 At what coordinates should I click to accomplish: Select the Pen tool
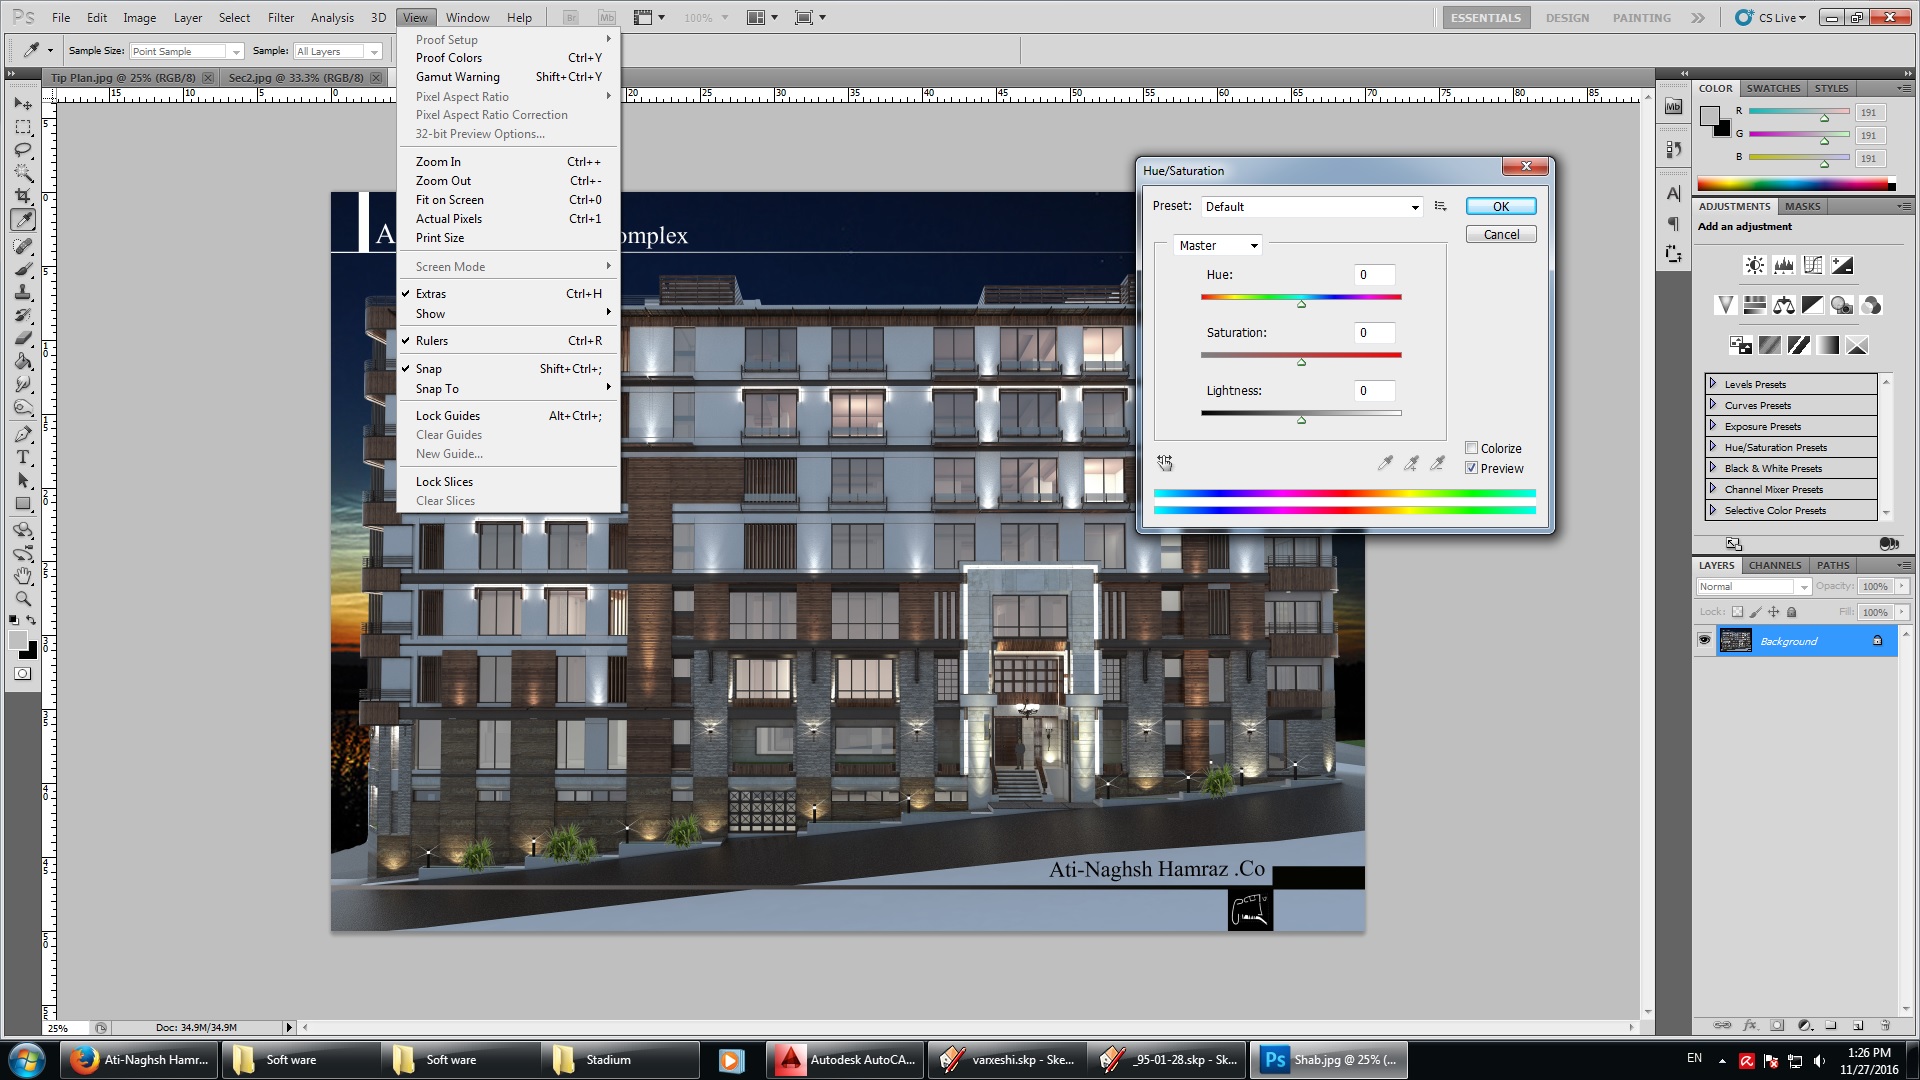pyautogui.click(x=23, y=434)
